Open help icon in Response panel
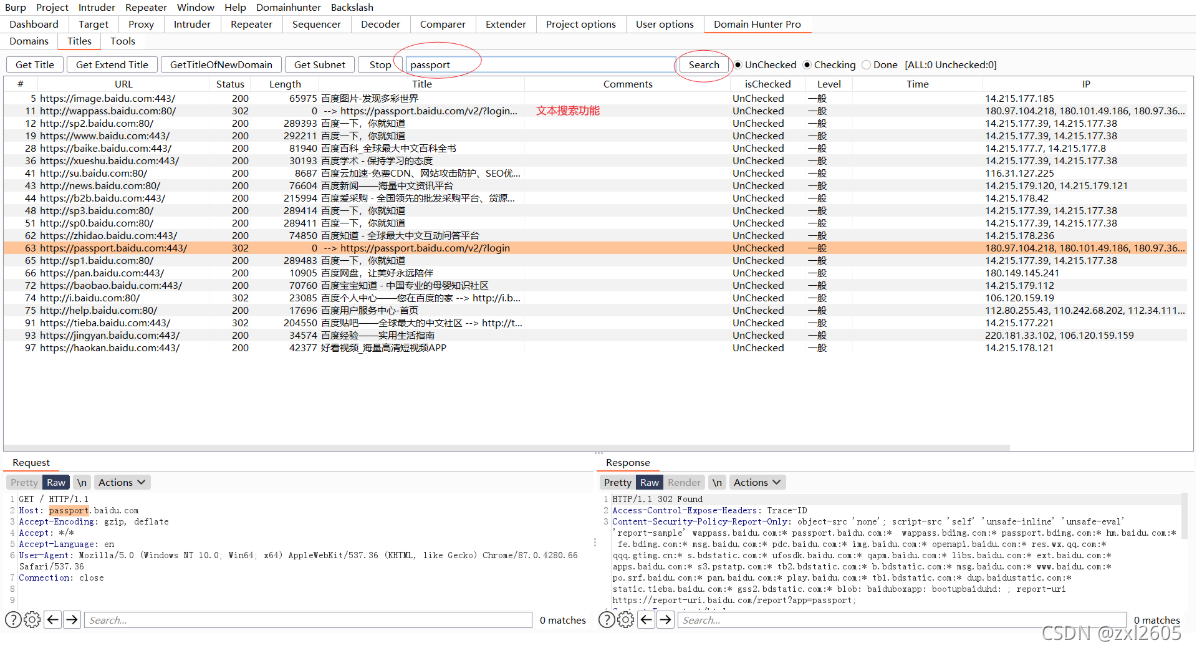The width and height of the screenshot is (1196, 651). coord(606,620)
